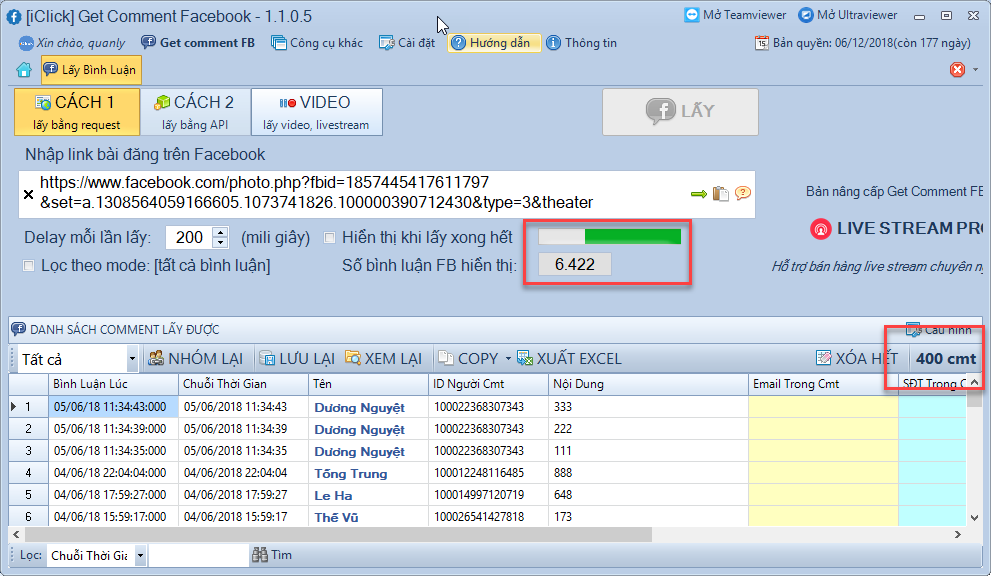This screenshot has width=991, height=576.
Task: Click the COPY toolbar button
Action: (468, 358)
